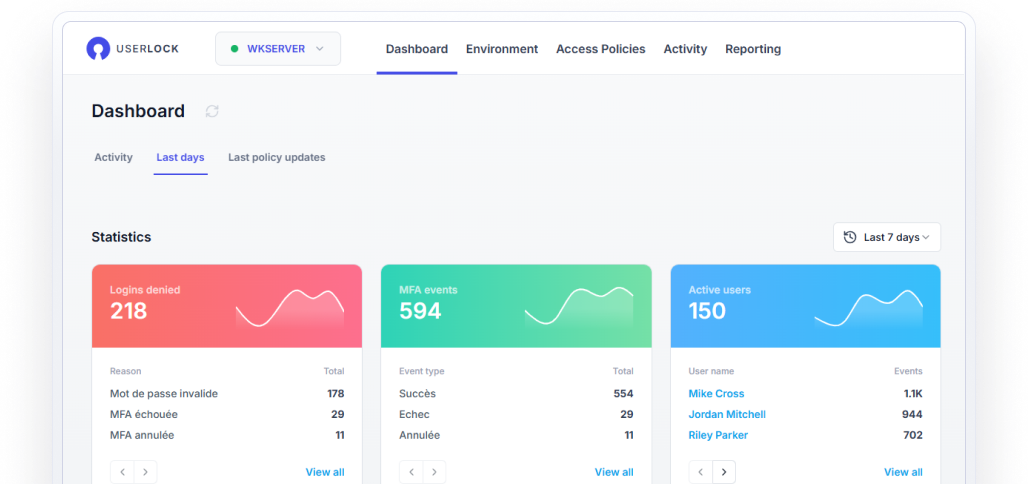Open the Environment menu
1028x484 pixels.
[x=502, y=49]
